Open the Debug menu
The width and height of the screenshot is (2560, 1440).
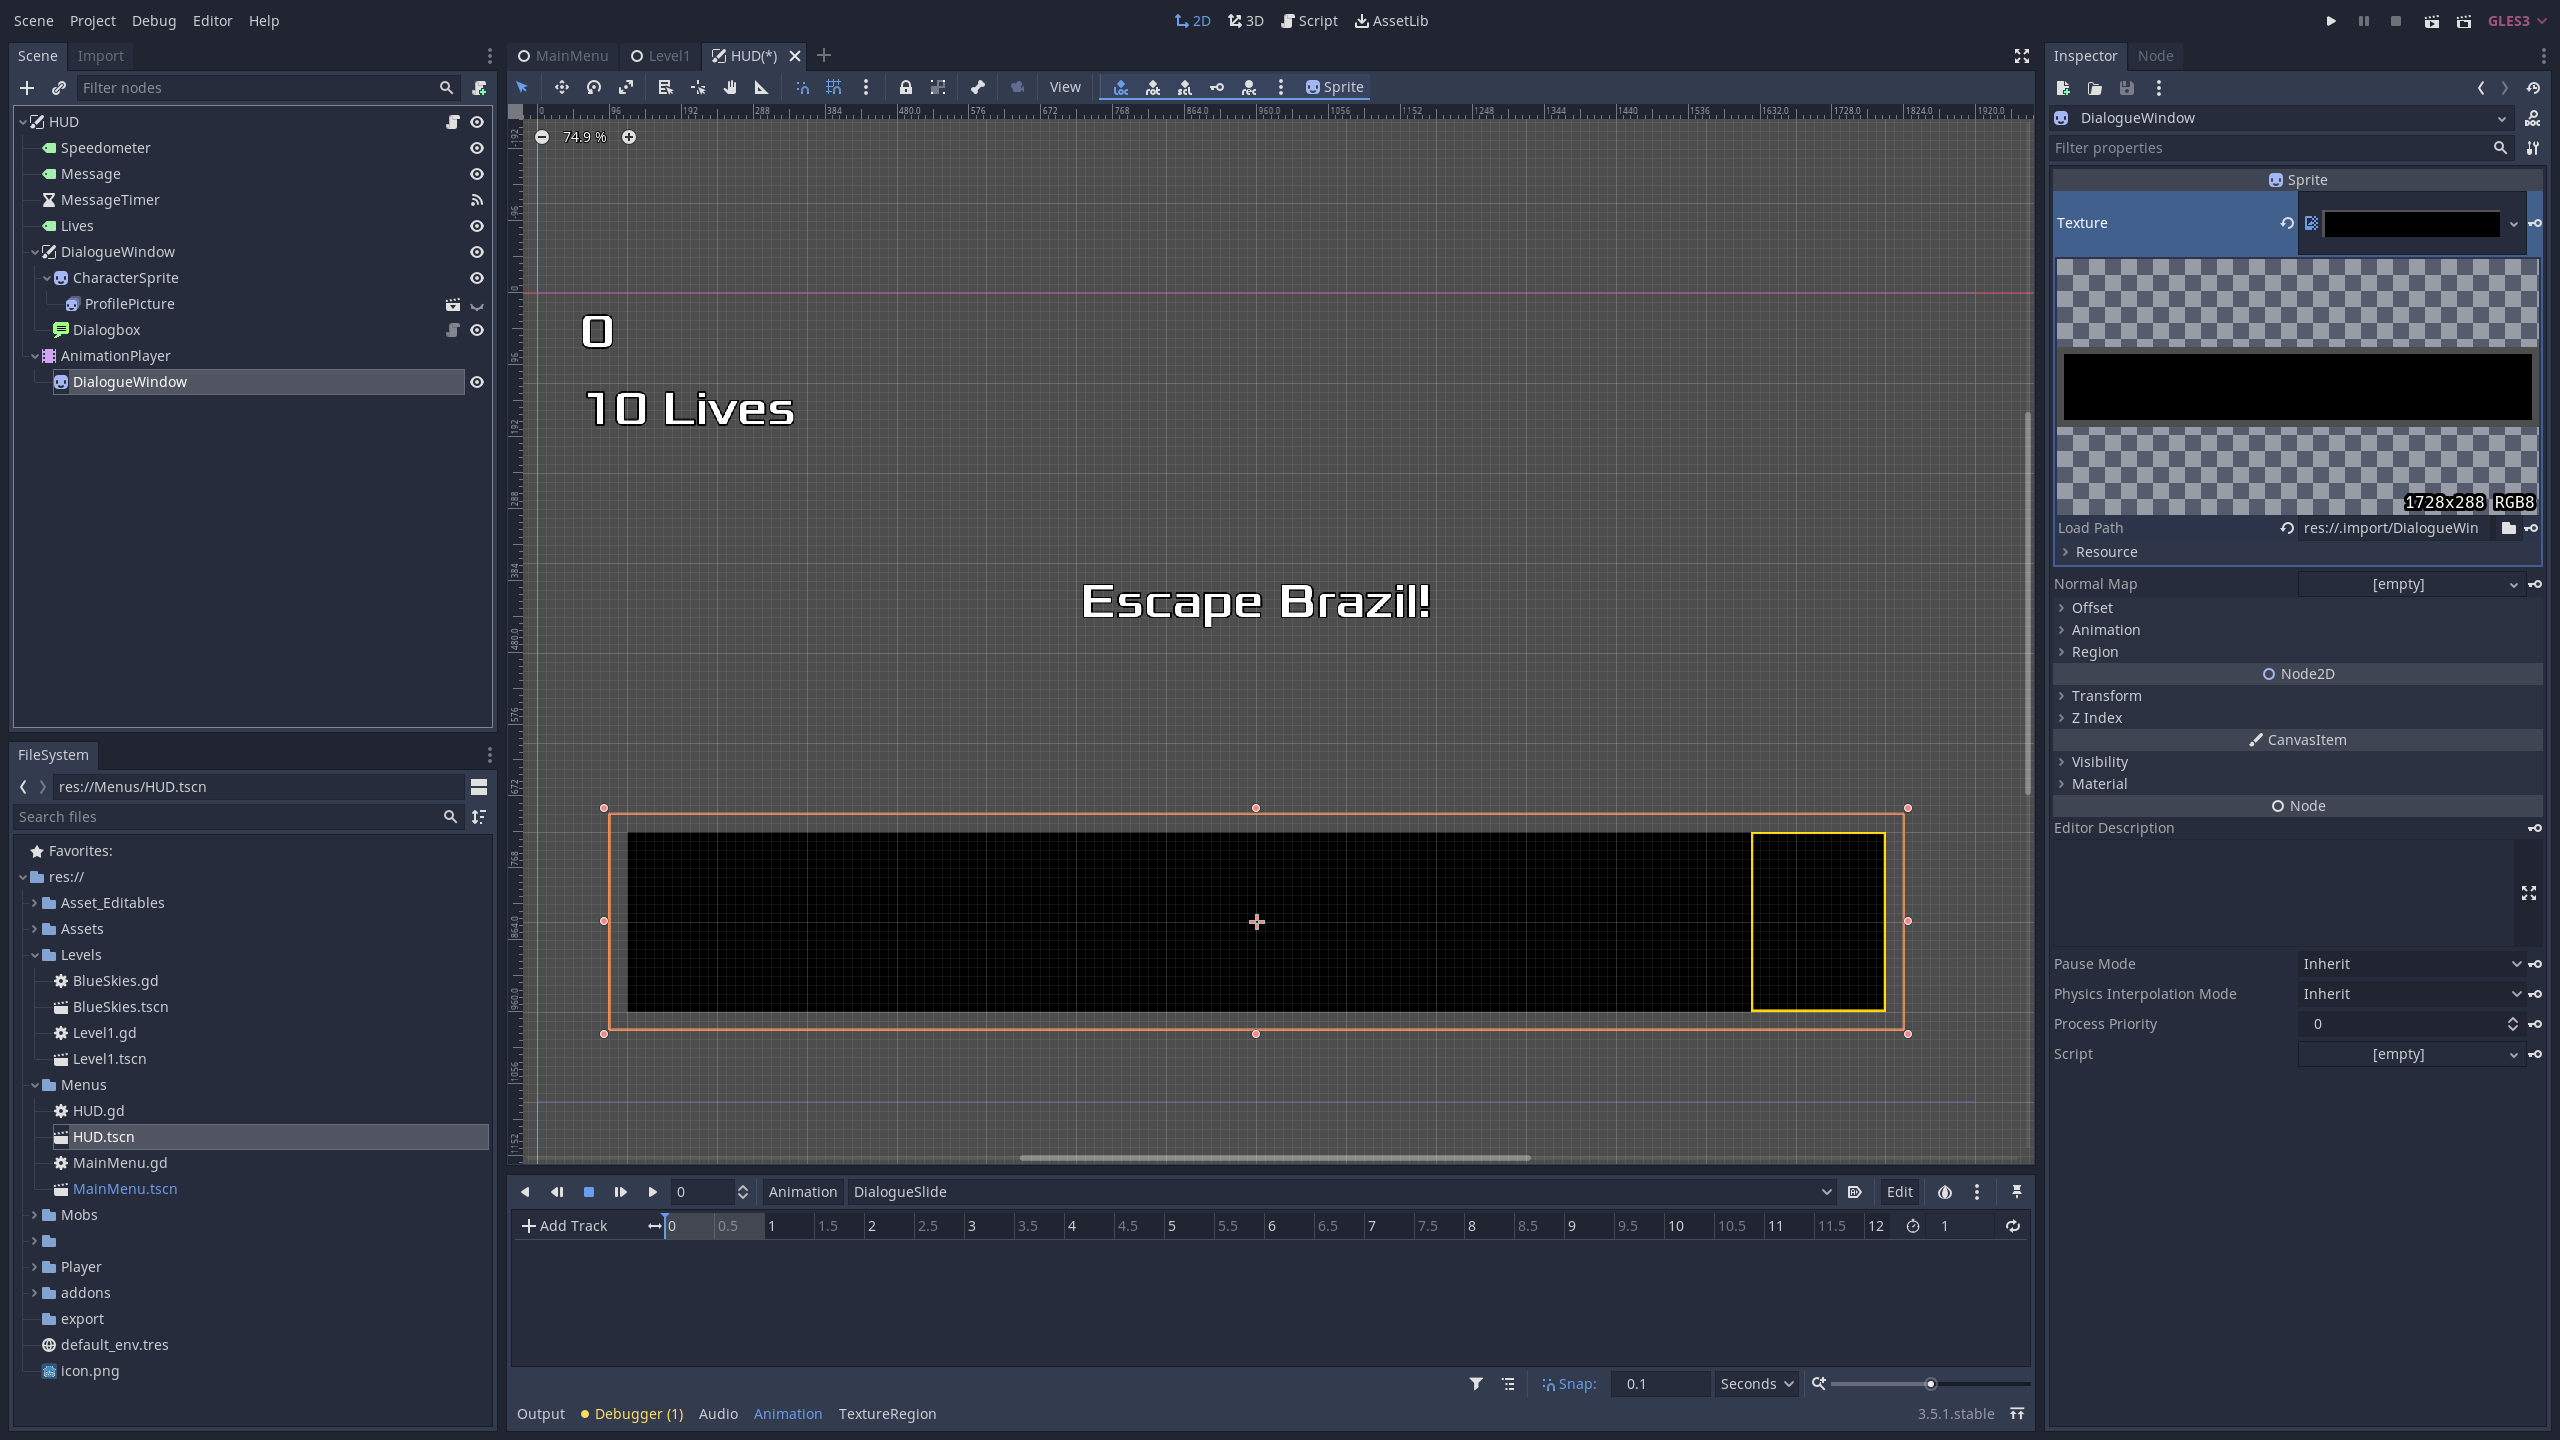(153, 21)
